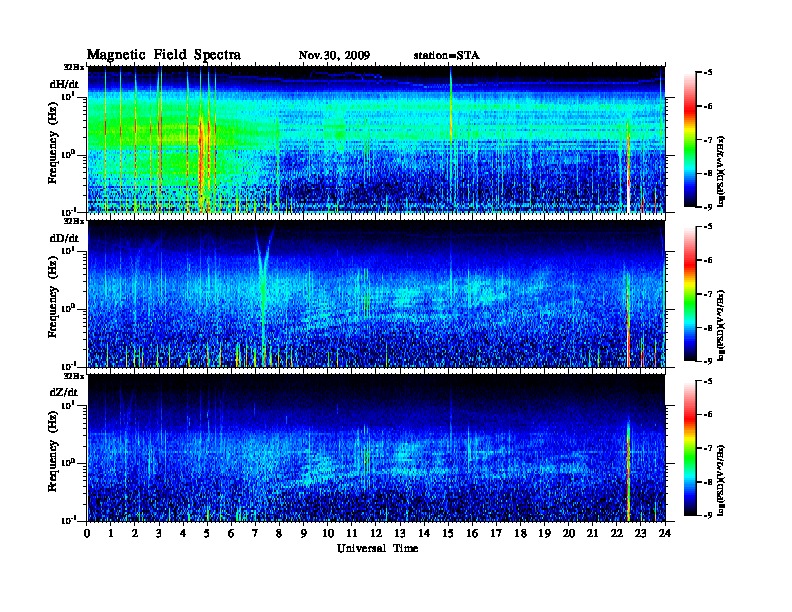
Task: Click the "32Hz" label atop the dD/dt panel
Action: [74, 221]
